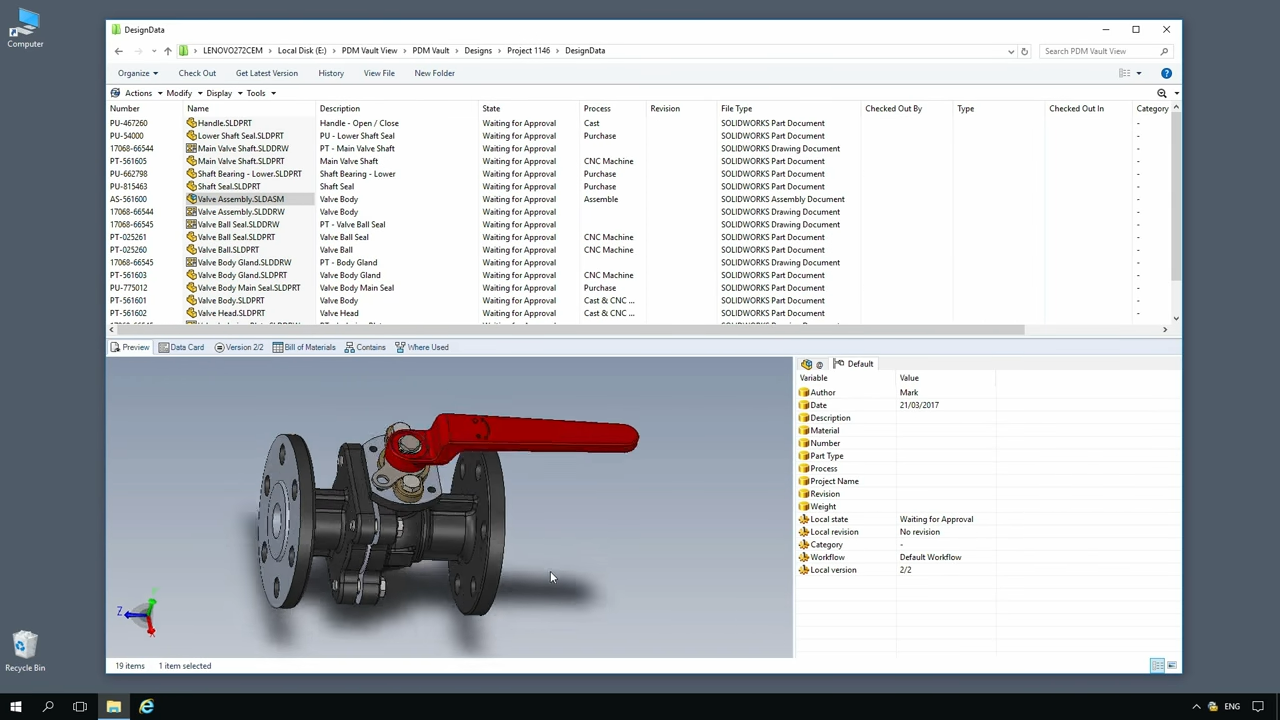Open Internet Explorer from taskbar
This screenshot has width=1280, height=720.
pos(146,707)
